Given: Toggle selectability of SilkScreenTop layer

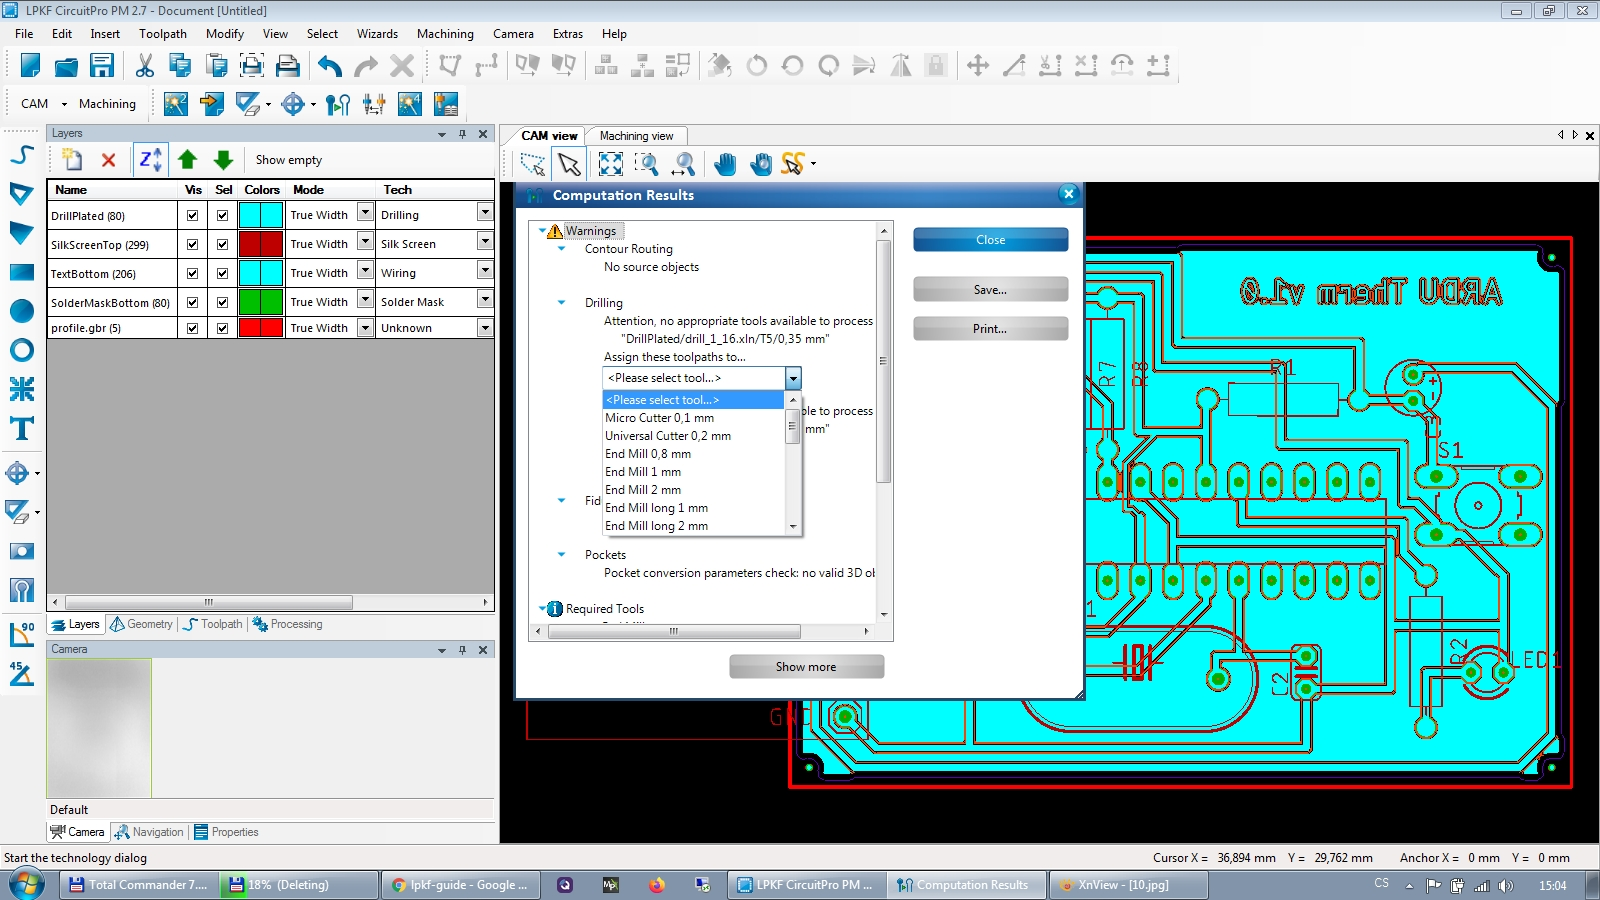Looking at the screenshot, I should 222,244.
